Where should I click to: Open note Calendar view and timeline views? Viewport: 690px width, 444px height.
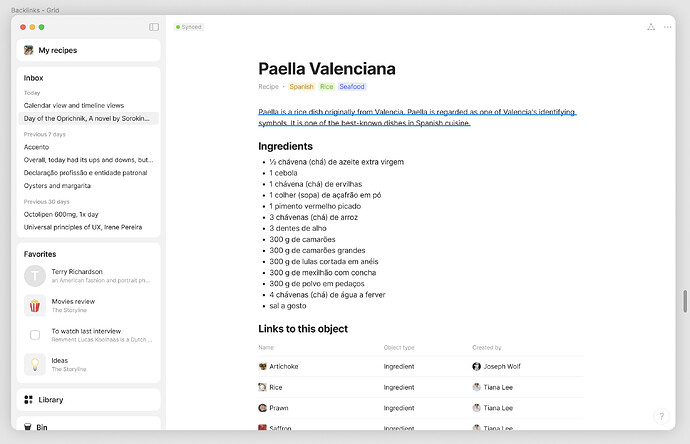coord(74,105)
